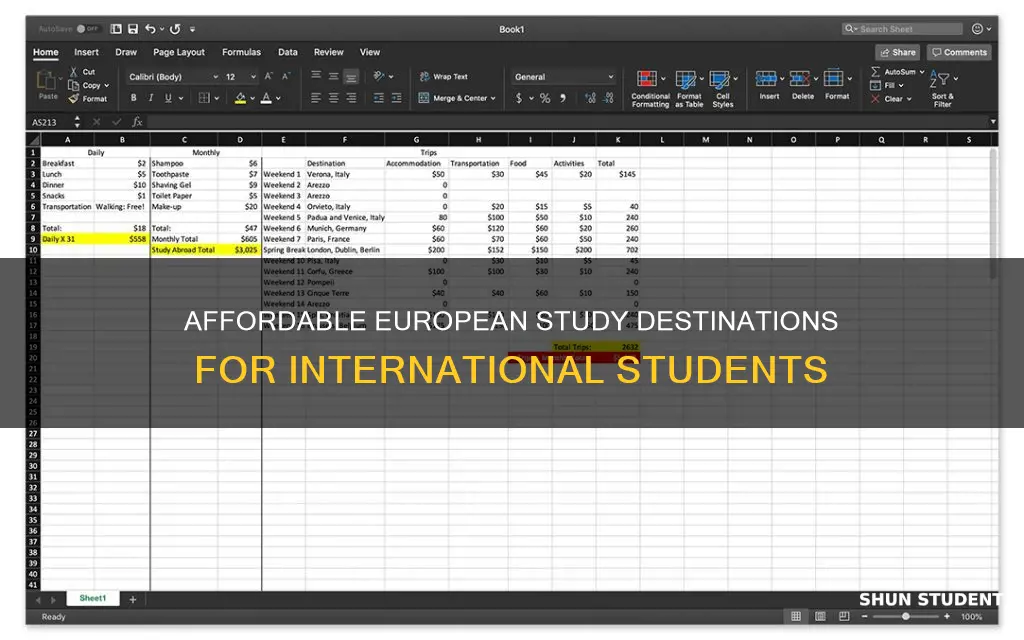The height and width of the screenshot is (640, 1024).
Task: Click the Zoom out minus button
Action: (865, 616)
